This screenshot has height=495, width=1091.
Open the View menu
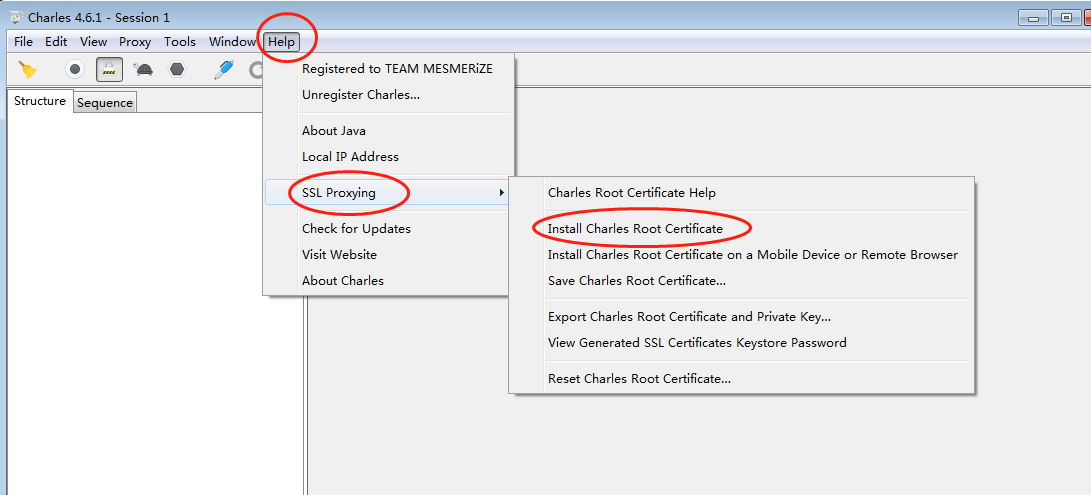pos(93,42)
